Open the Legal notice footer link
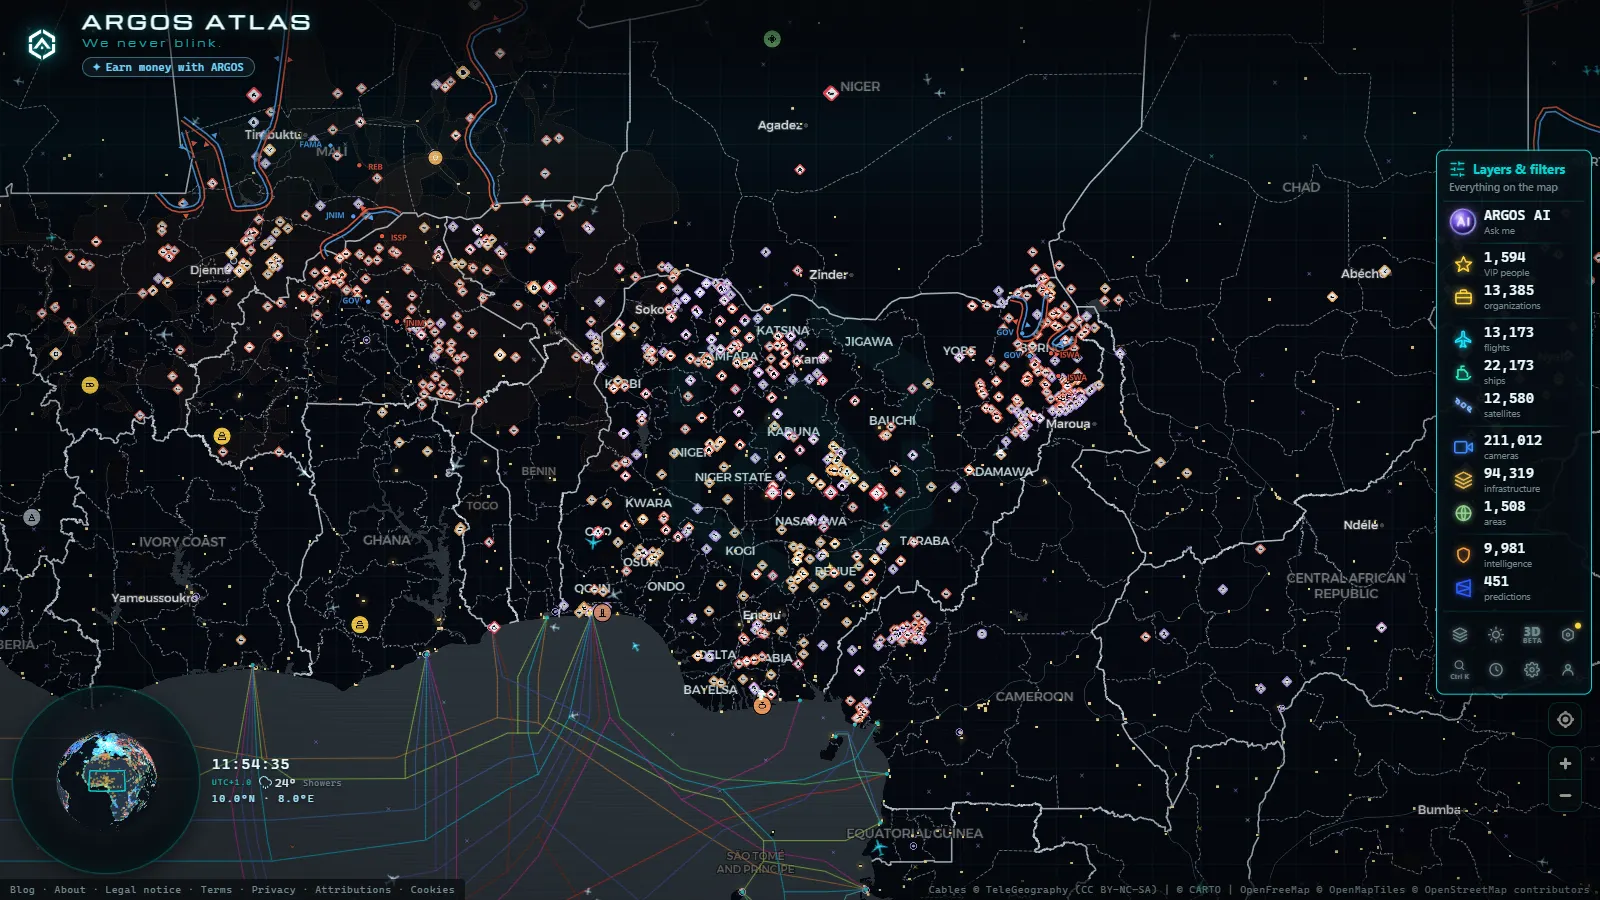Screen dimensions: 1600x900 click(x=143, y=890)
